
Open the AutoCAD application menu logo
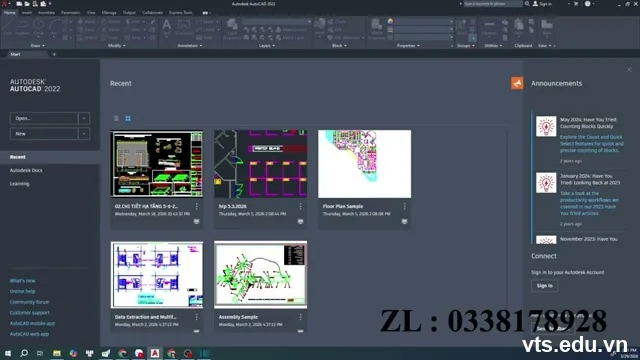point(4,4)
